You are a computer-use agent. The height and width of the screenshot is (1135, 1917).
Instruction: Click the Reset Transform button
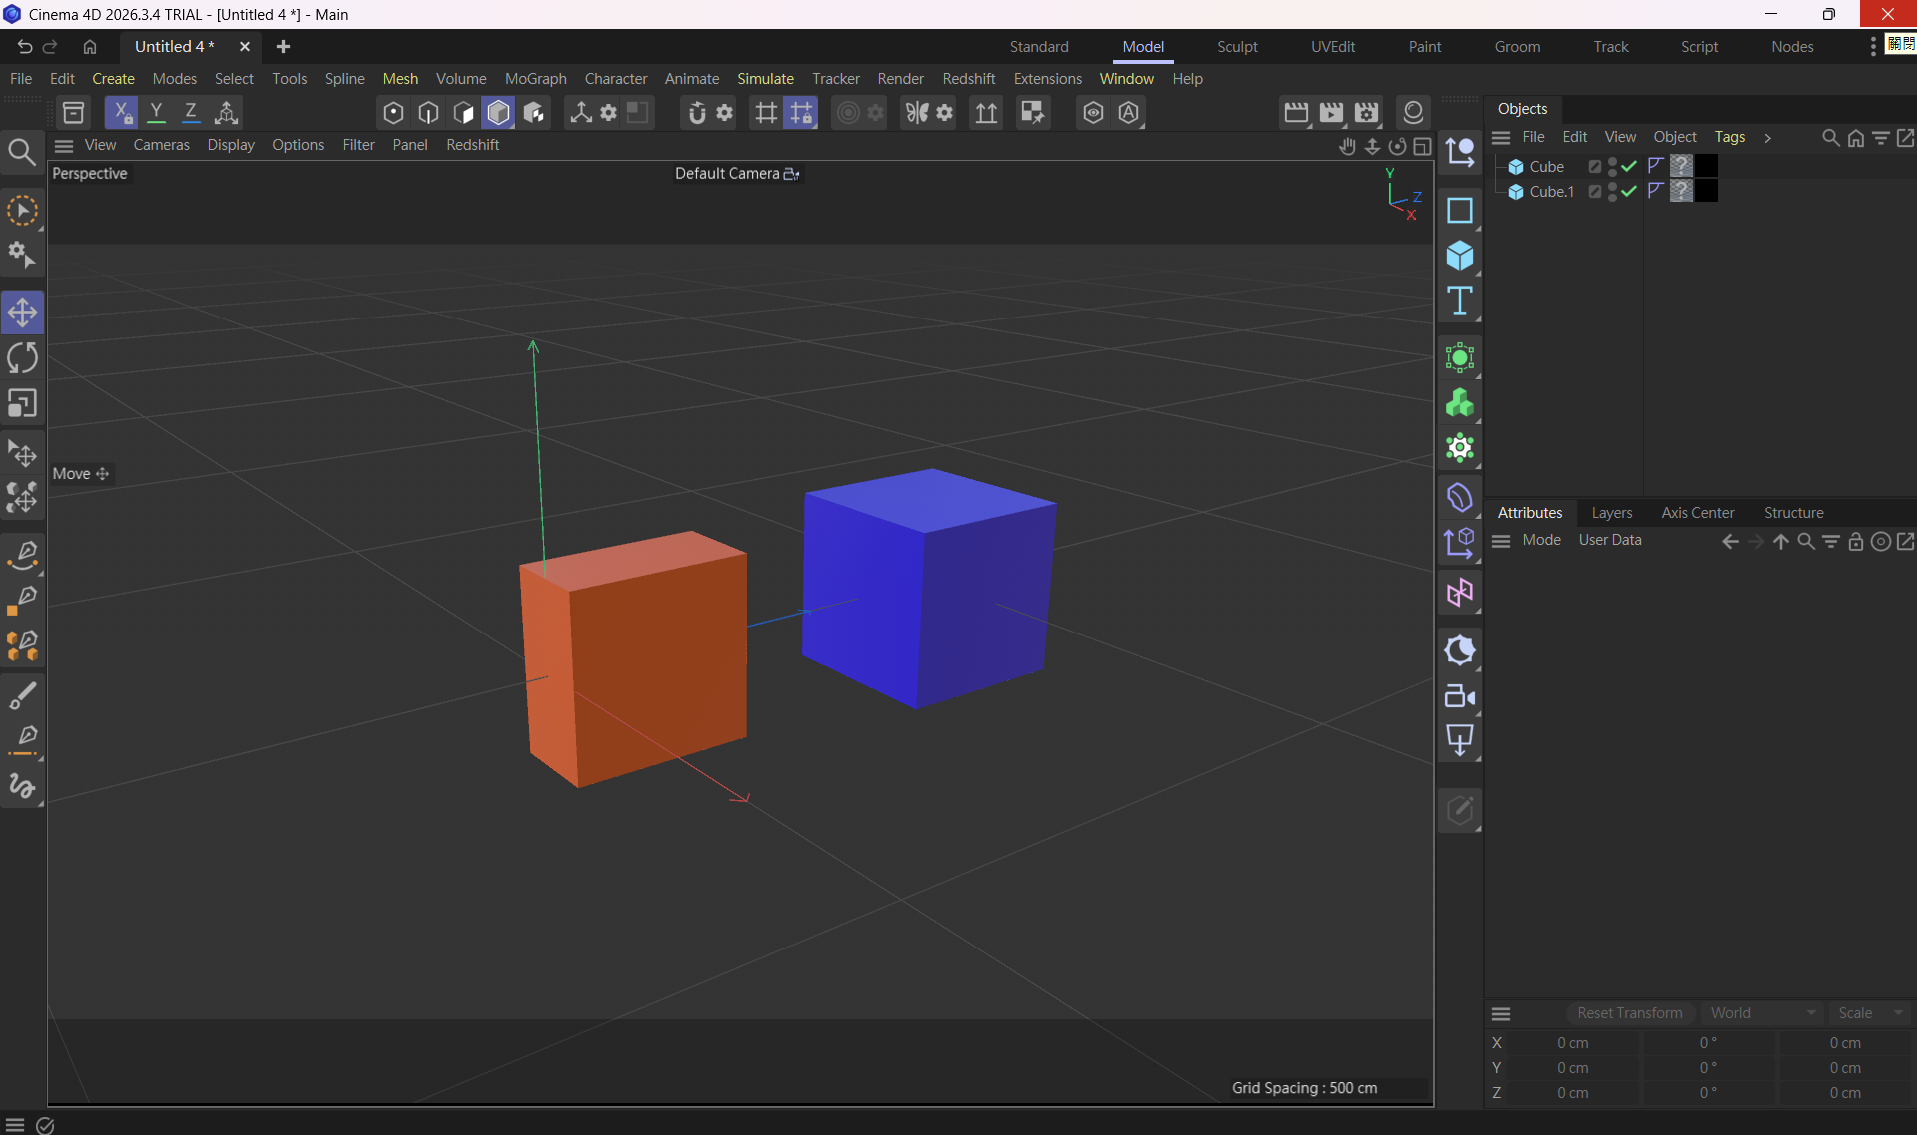point(1629,1013)
